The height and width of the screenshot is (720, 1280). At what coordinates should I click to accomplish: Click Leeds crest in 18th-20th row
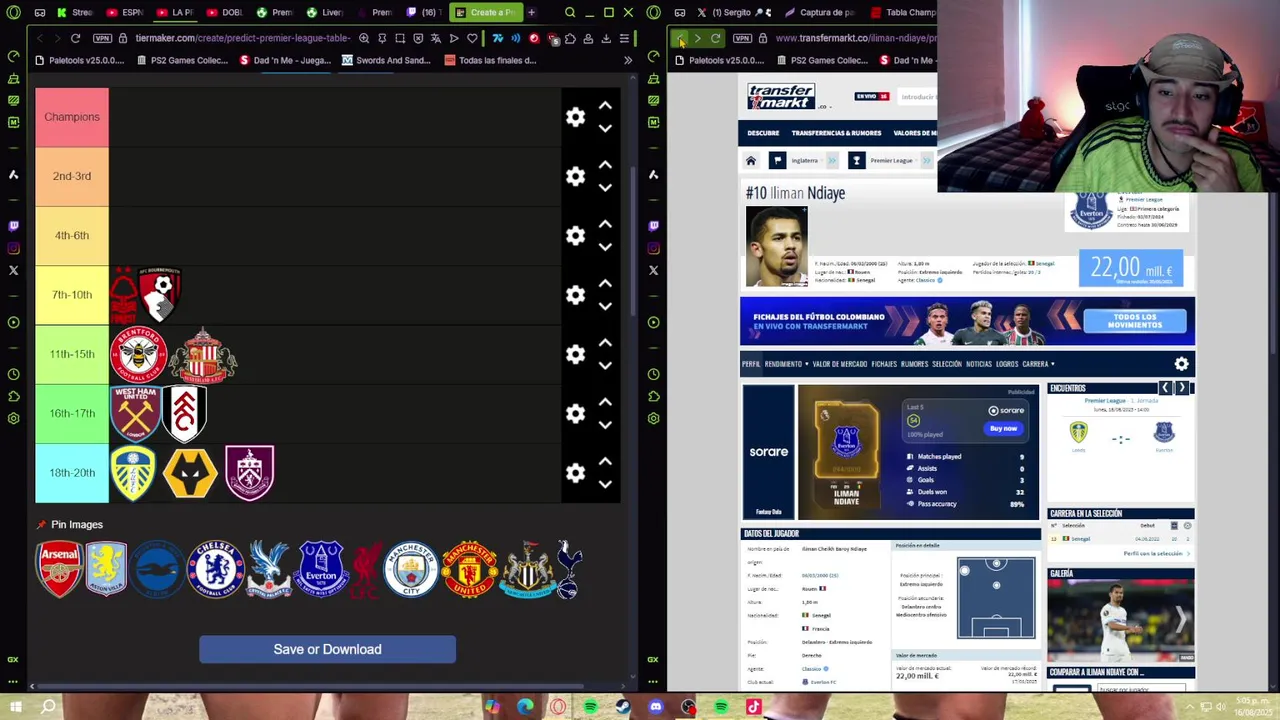point(133,473)
